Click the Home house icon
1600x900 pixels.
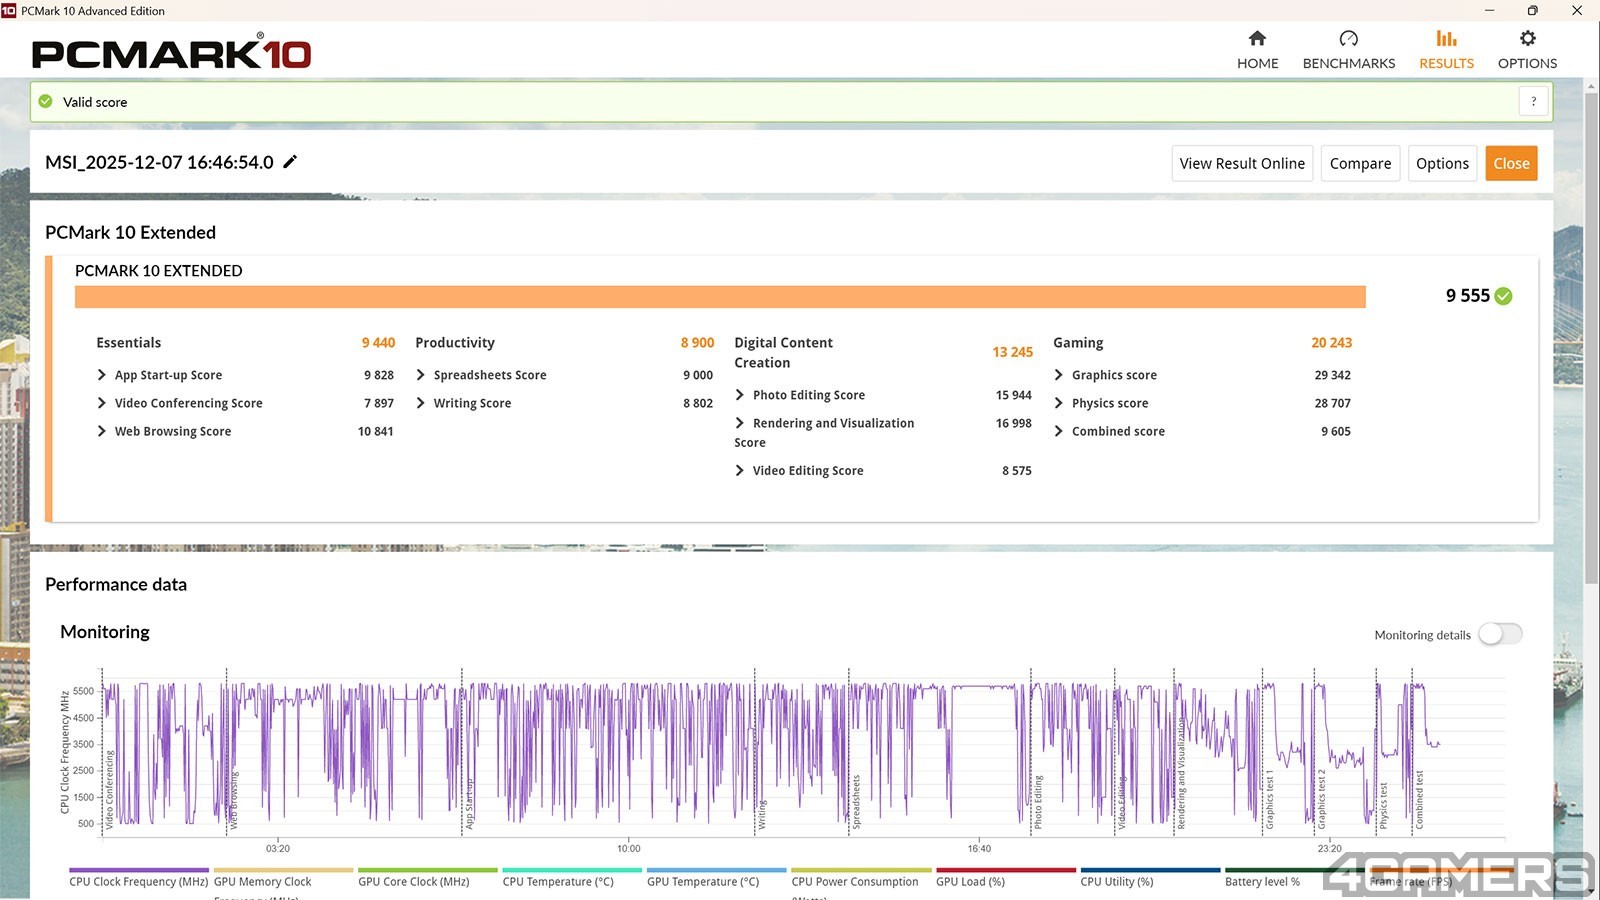(x=1257, y=39)
